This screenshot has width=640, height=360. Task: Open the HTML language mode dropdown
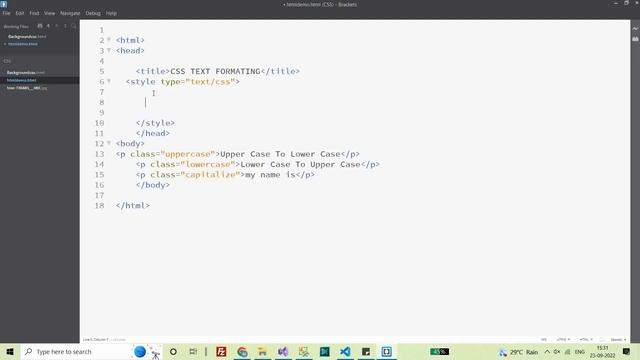pyautogui.click(x=586, y=340)
